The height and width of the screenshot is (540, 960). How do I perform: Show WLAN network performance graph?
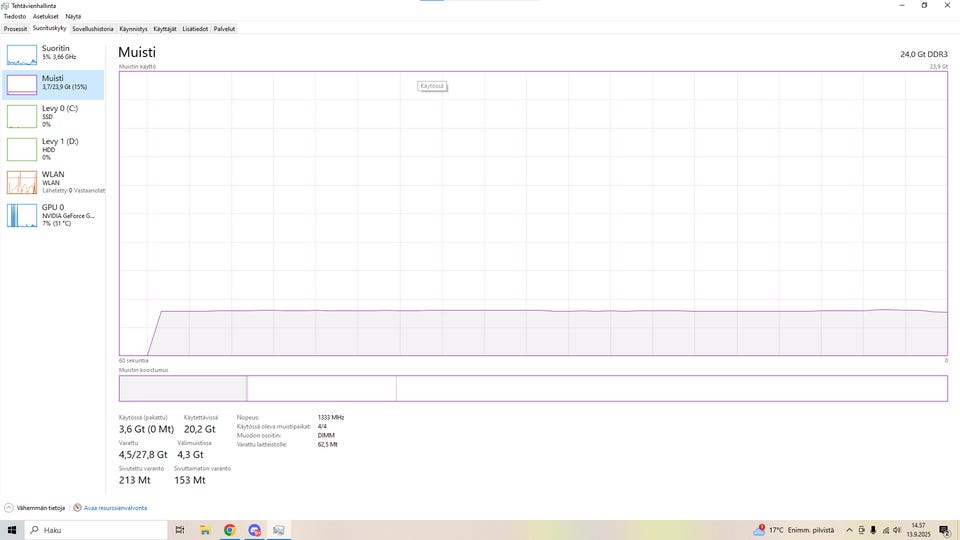pyautogui.click(x=53, y=182)
